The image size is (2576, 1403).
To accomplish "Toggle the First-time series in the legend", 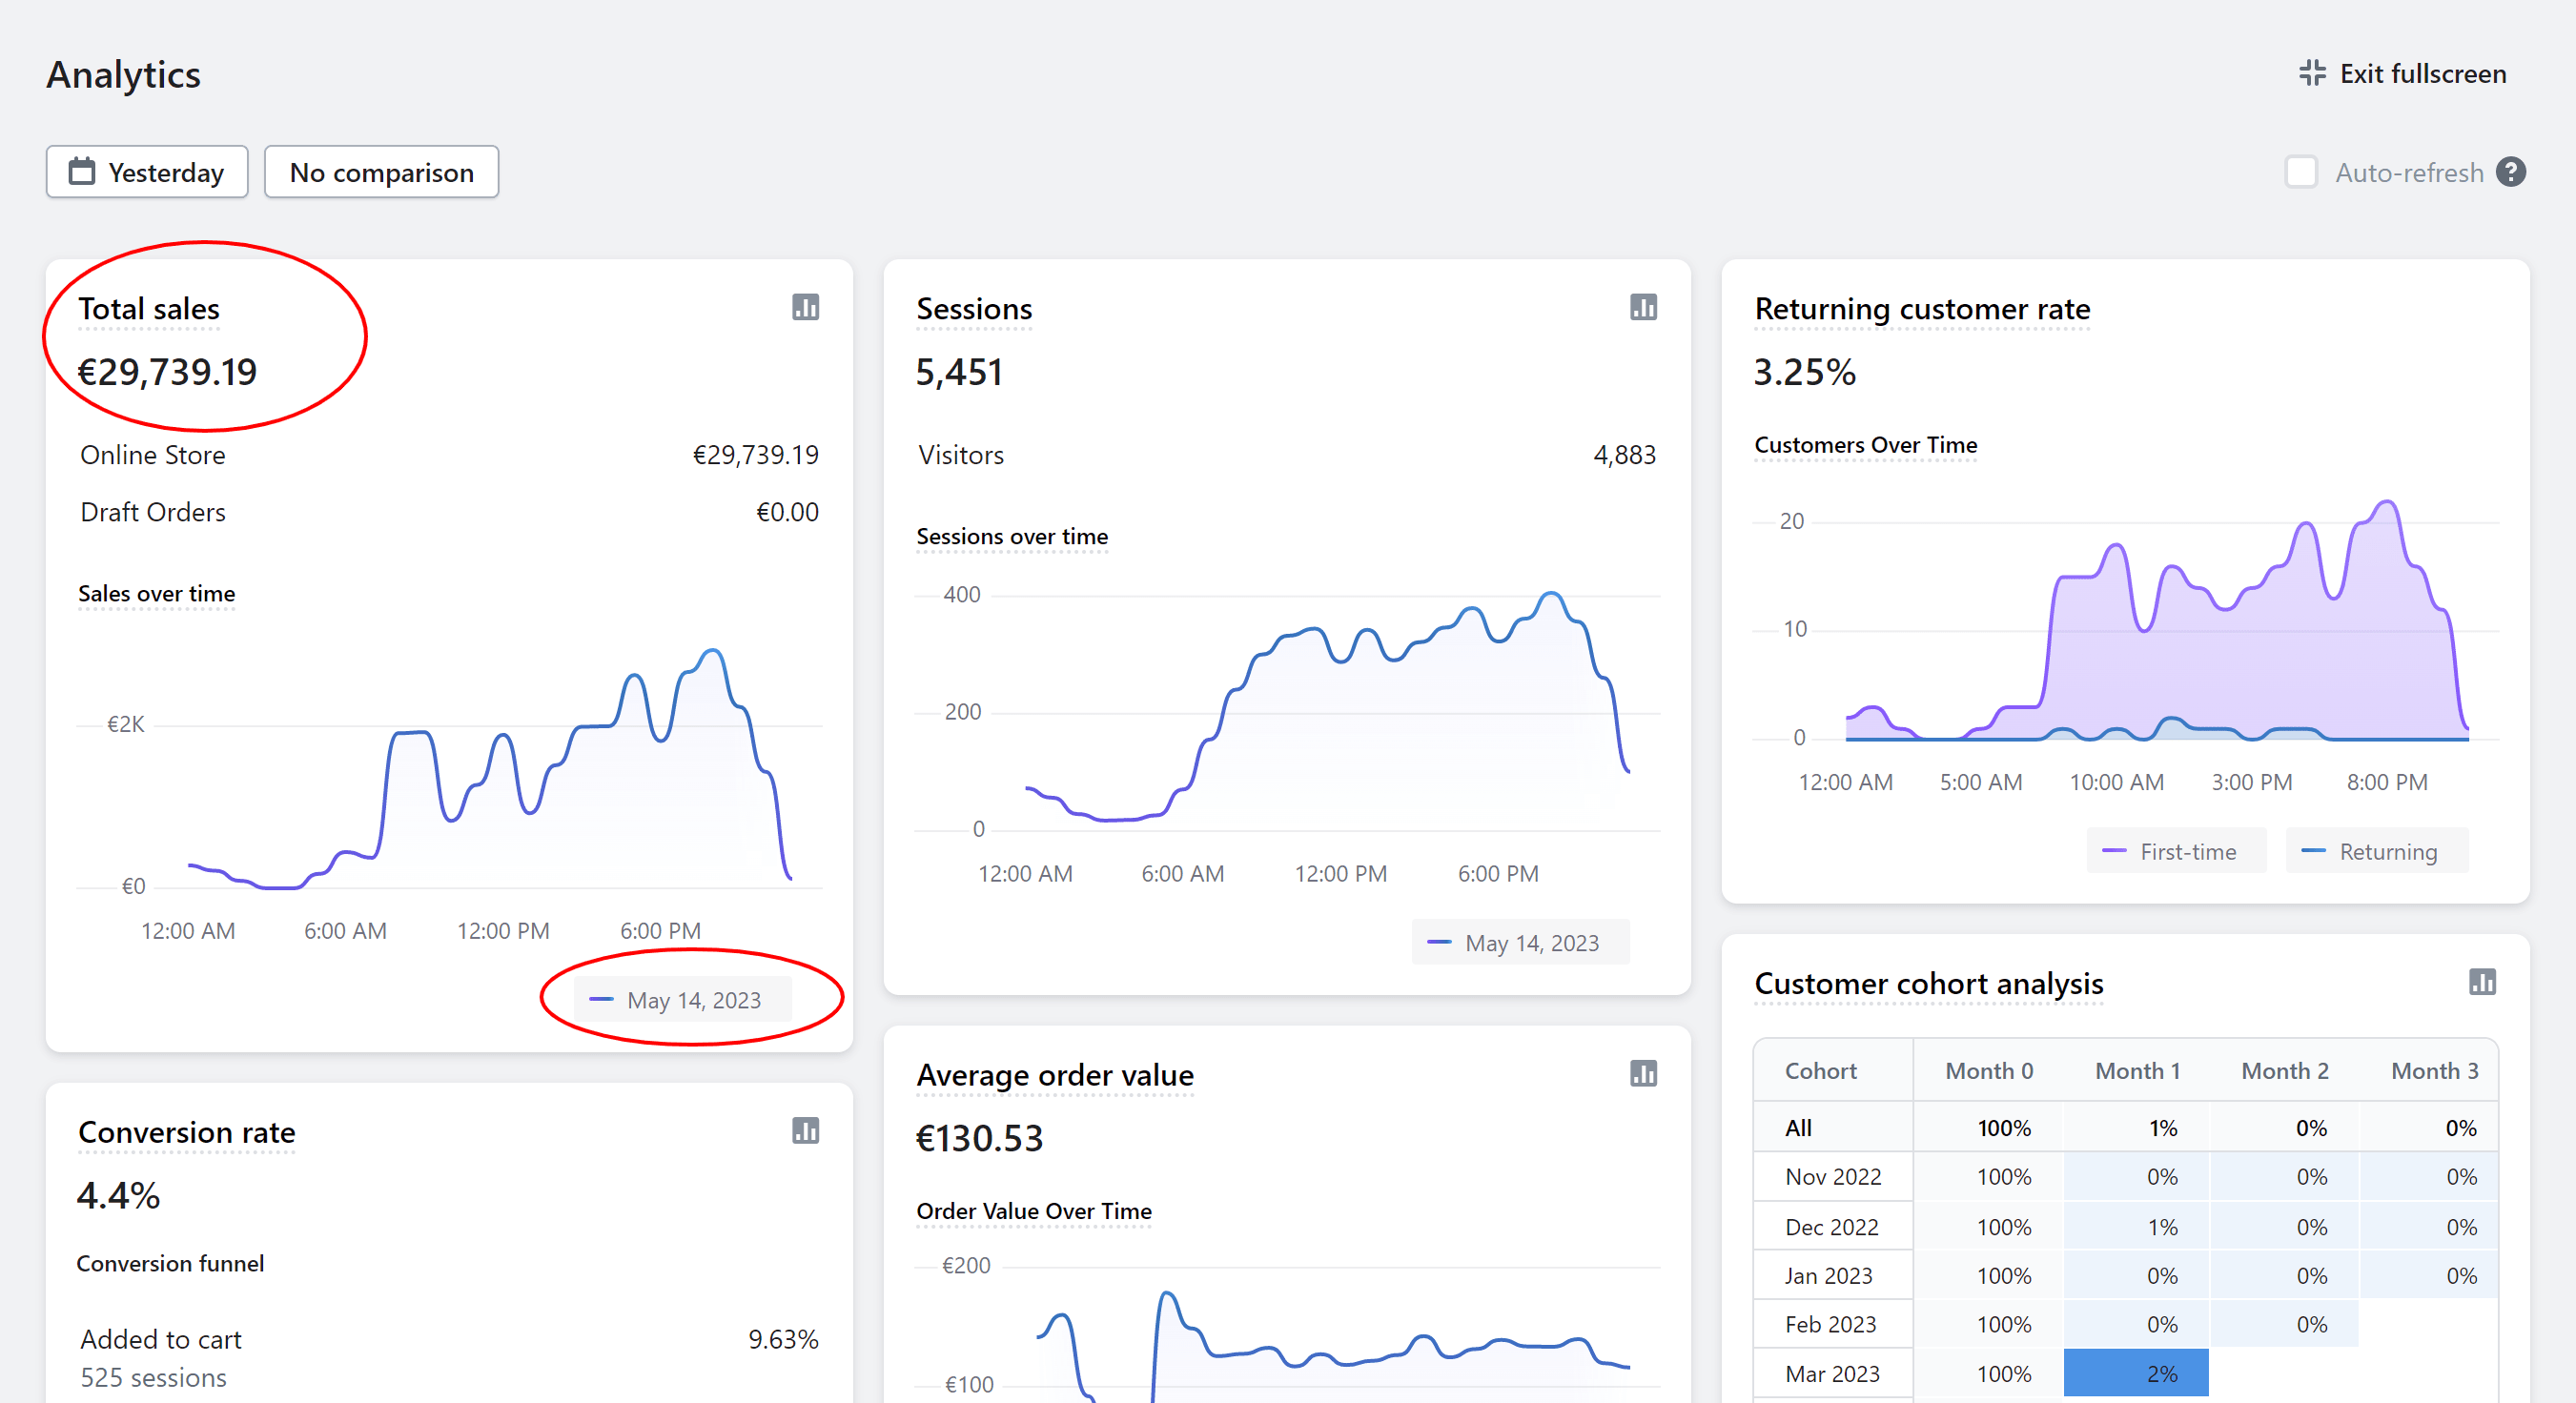I will point(2175,851).
